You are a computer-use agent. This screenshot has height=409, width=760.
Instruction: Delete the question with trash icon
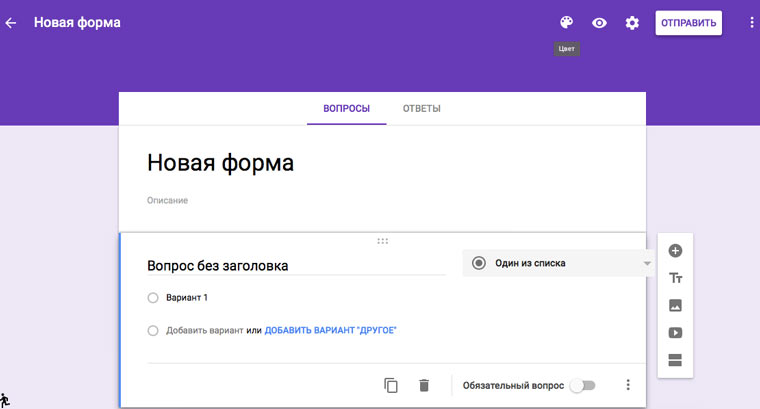click(x=424, y=385)
